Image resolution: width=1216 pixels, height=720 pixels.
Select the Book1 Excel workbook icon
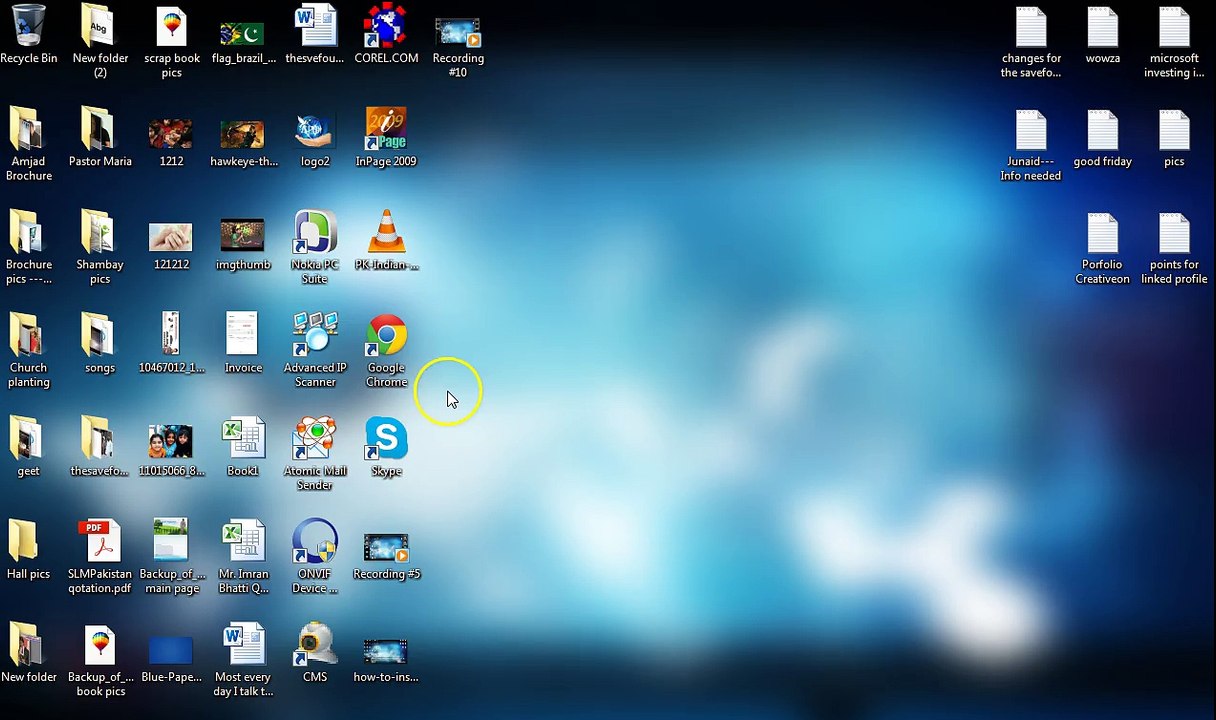(x=242, y=439)
